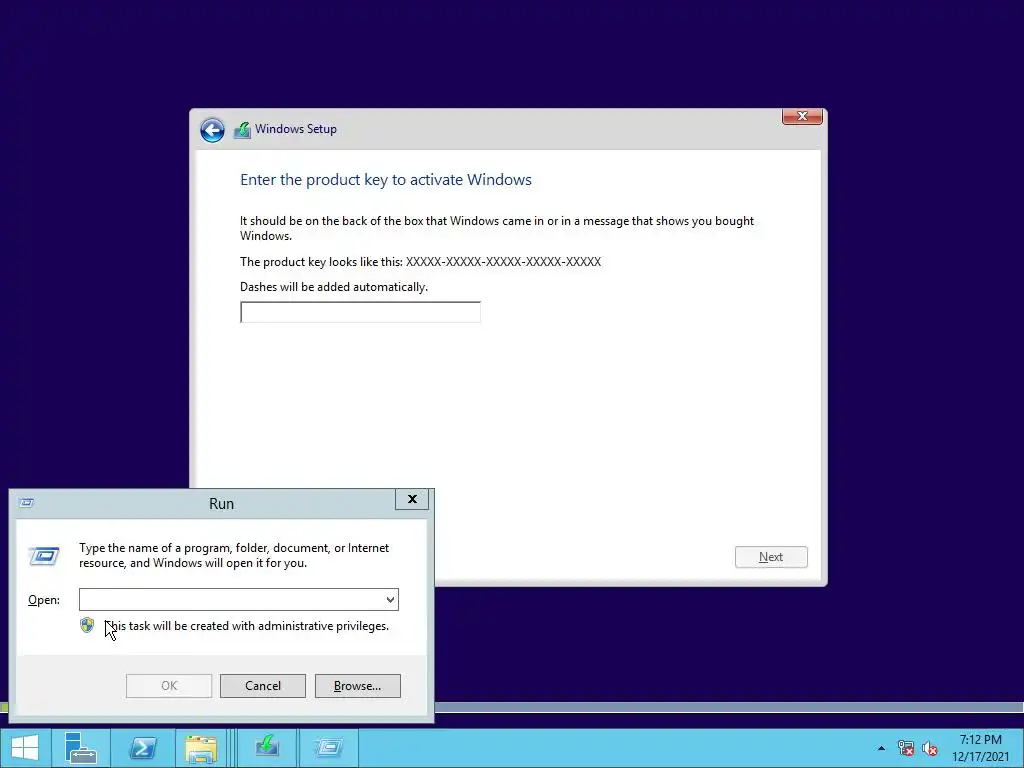Close the Run dialog
This screenshot has width=1024, height=768.
[412, 500]
